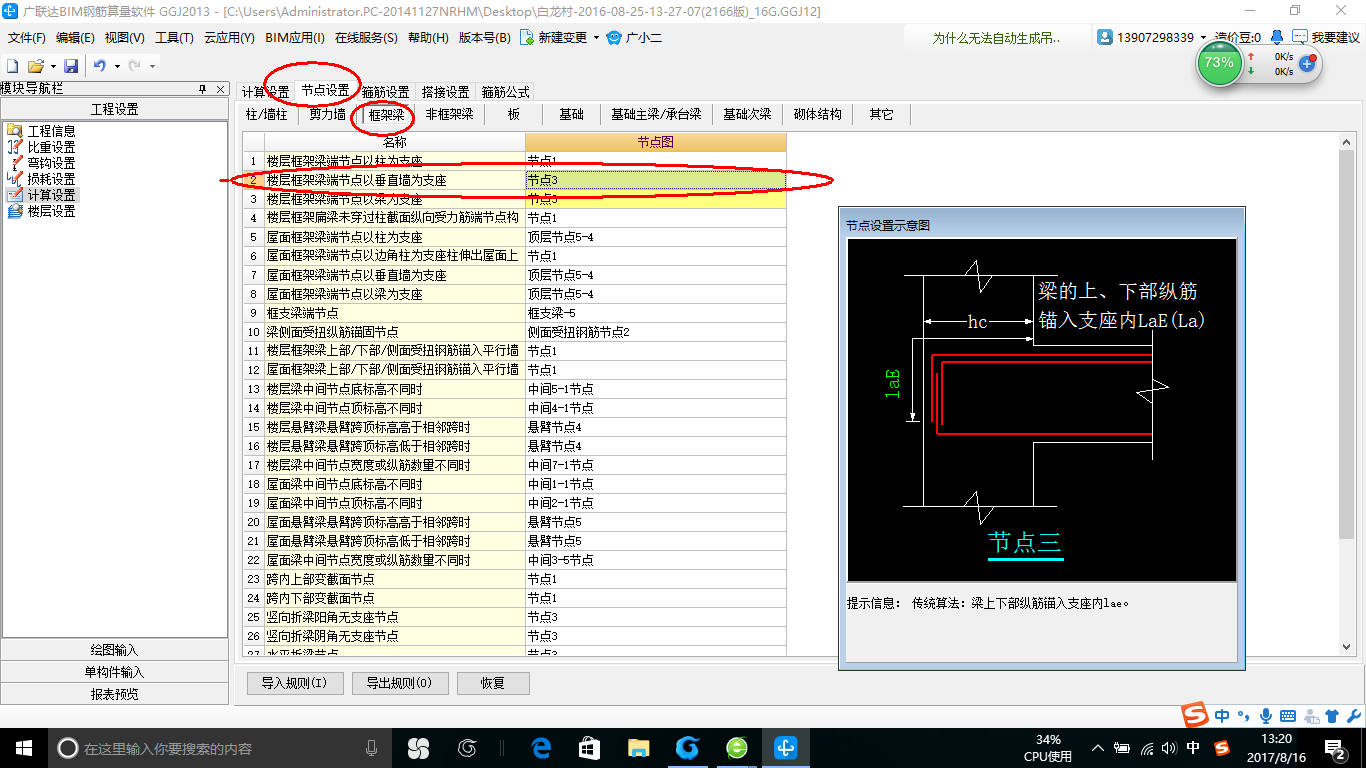The height and width of the screenshot is (768, 1366).
Task: Click Sogou skin shirt icon
Action: [x=1331, y=716]
